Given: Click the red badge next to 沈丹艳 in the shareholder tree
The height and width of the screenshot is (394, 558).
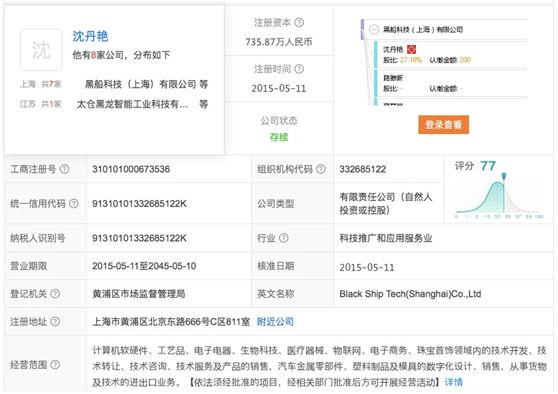Looking at the screenshot, I should point(411,49).
